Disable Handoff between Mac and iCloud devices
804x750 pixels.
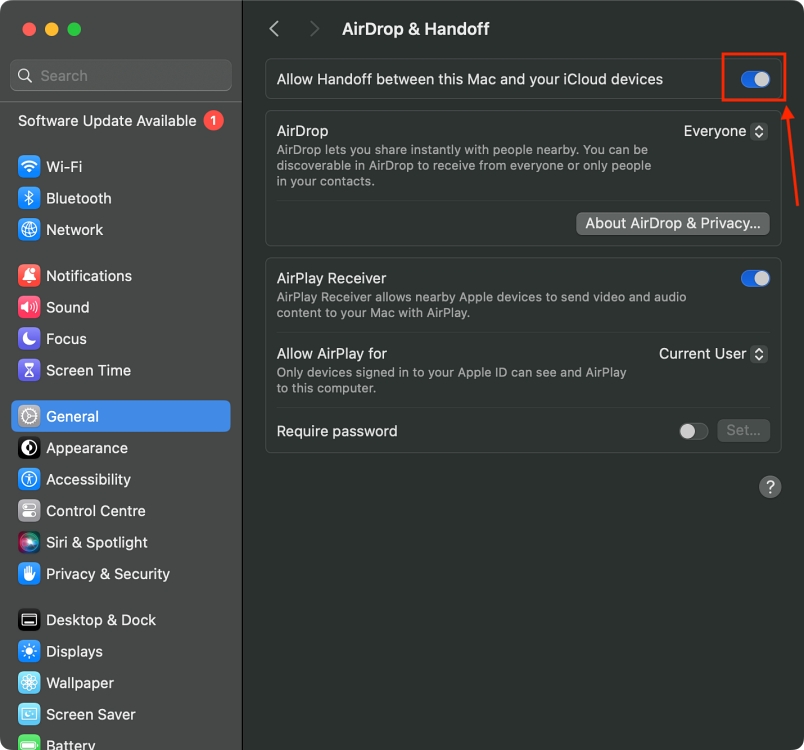(x=755, y=78)
